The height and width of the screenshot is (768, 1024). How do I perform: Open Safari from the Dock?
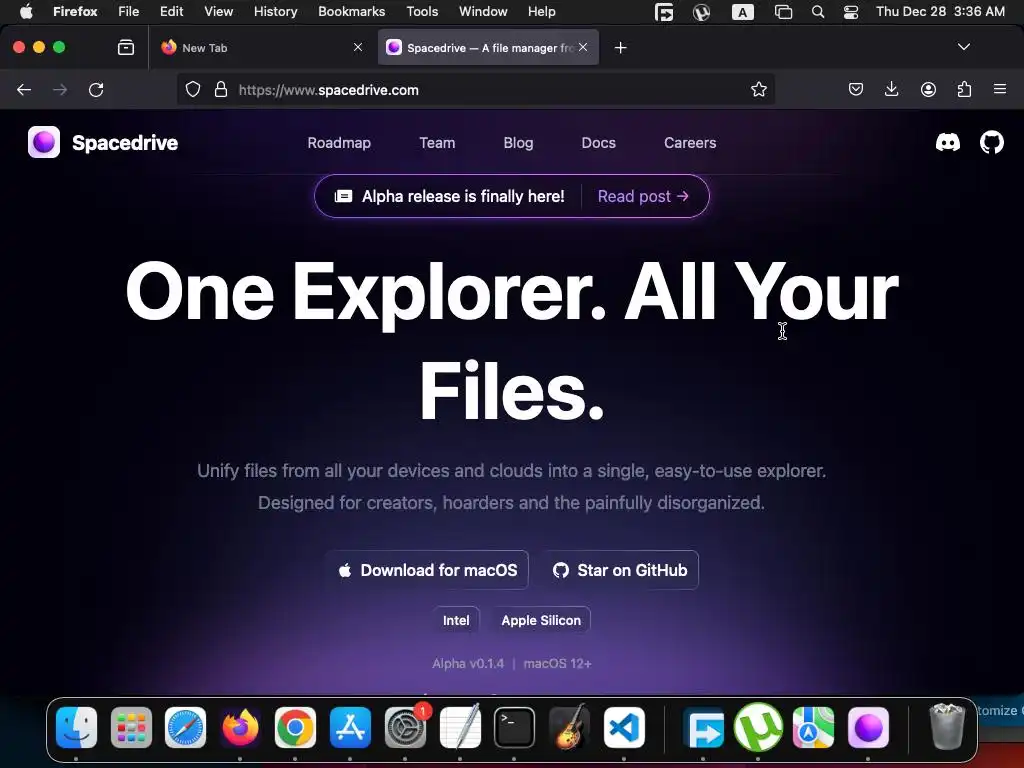(185, 727)
